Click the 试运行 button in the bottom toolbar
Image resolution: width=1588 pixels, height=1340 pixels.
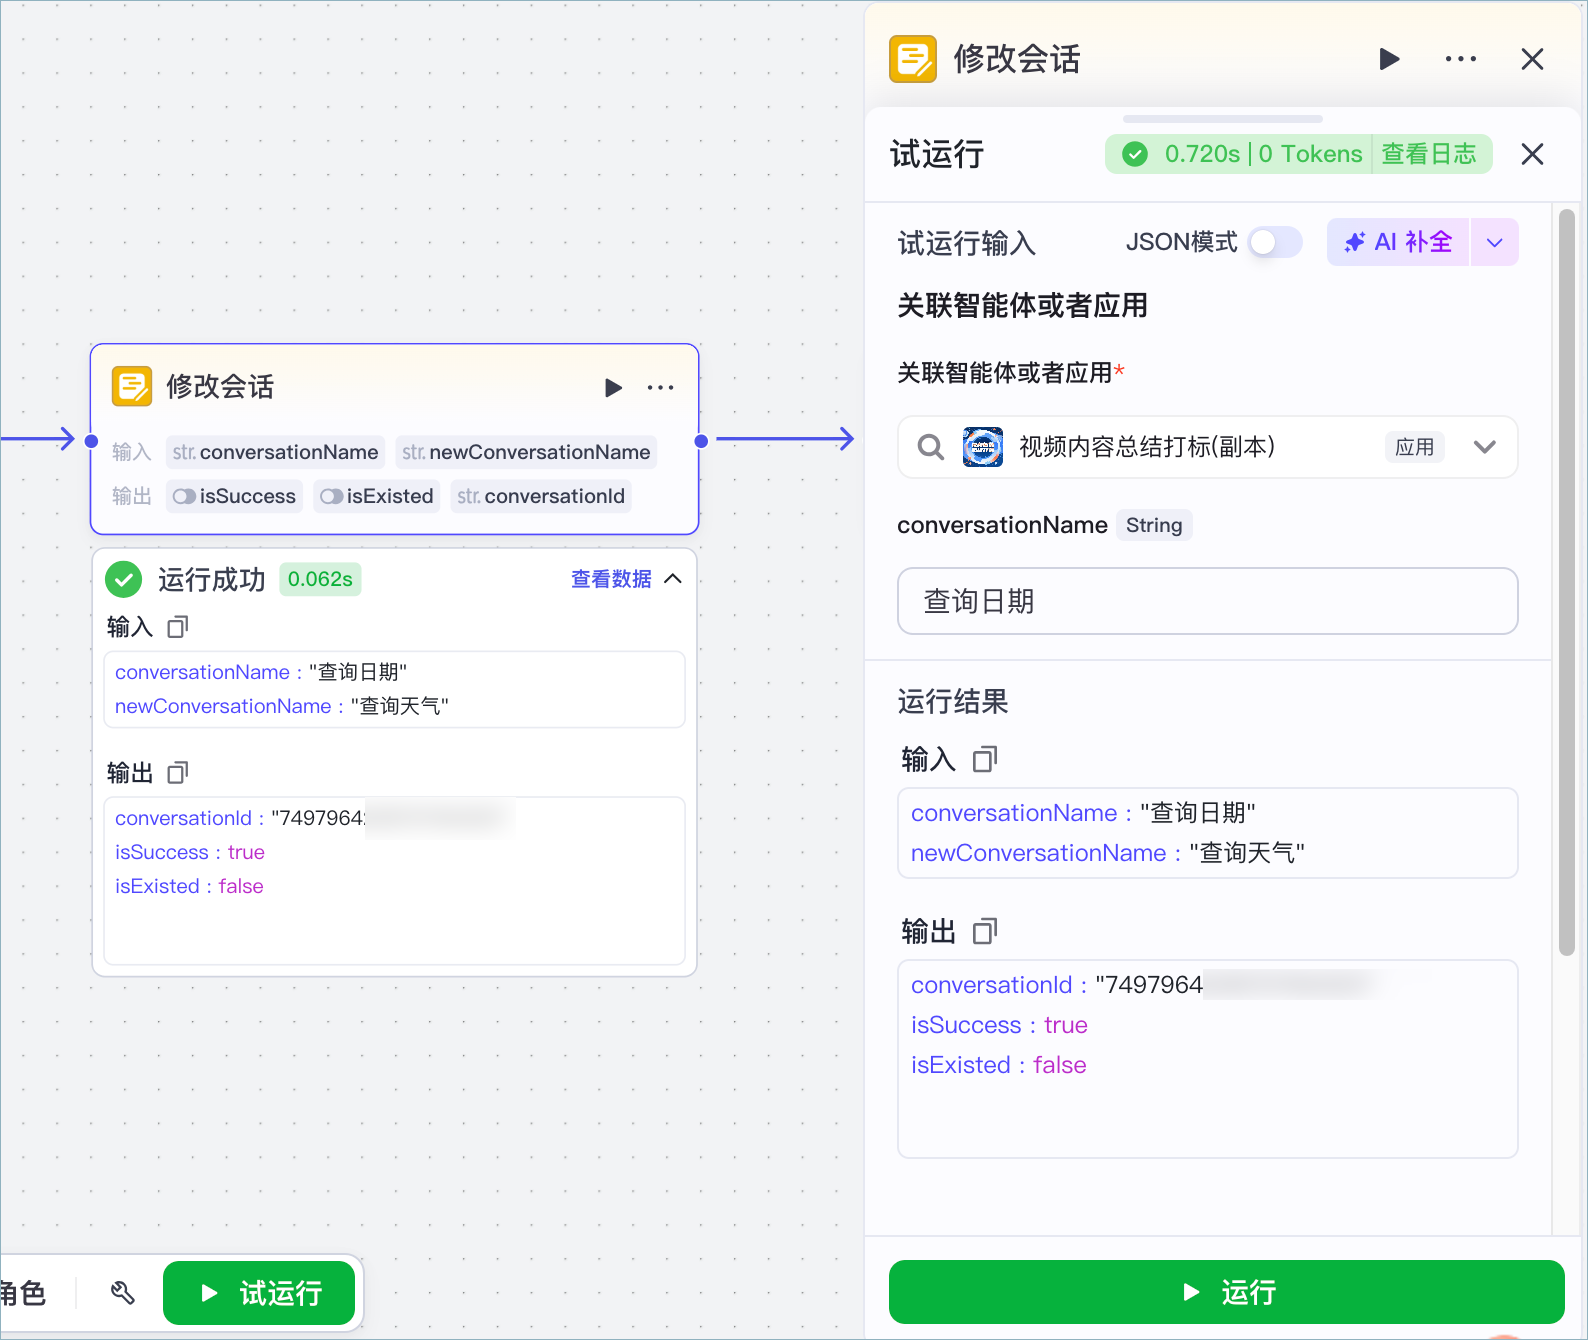[259, 1293]
